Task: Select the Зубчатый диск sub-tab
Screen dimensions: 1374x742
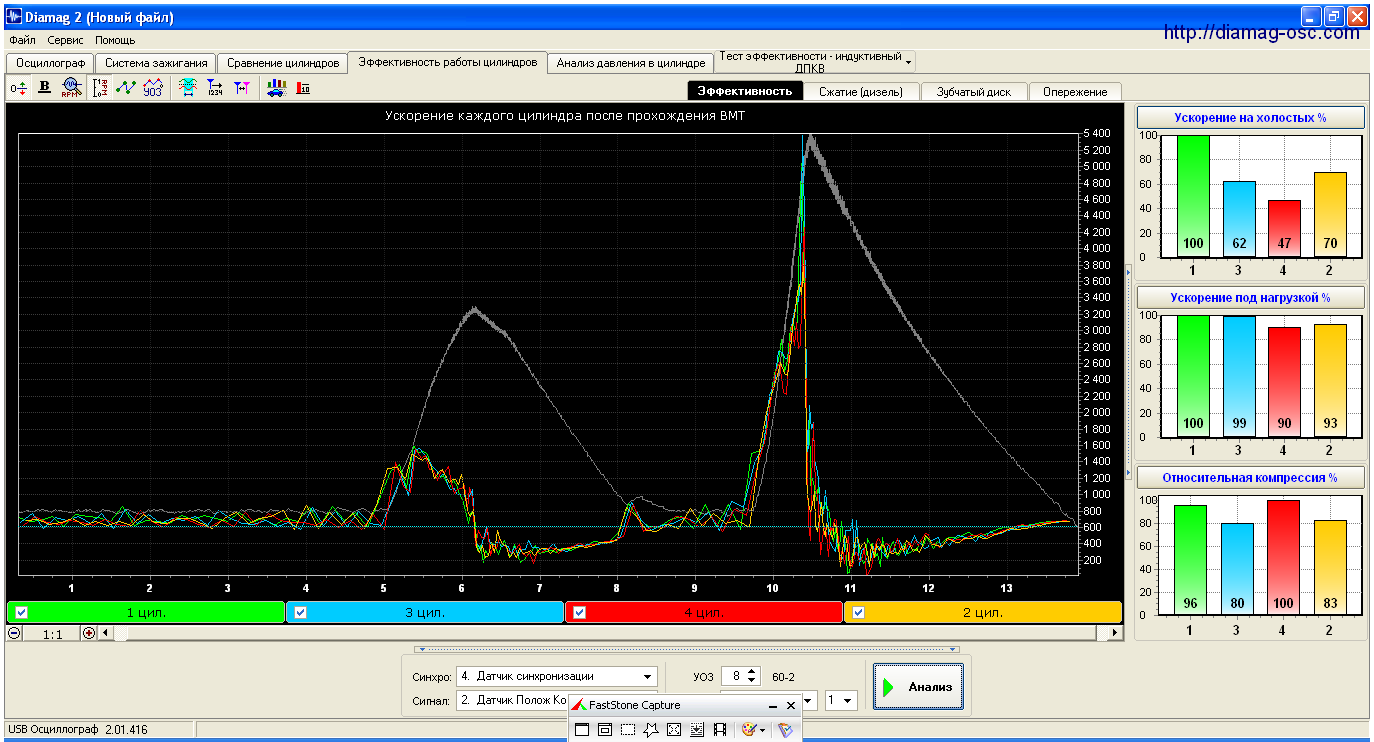Action: (x=974, y=91)
